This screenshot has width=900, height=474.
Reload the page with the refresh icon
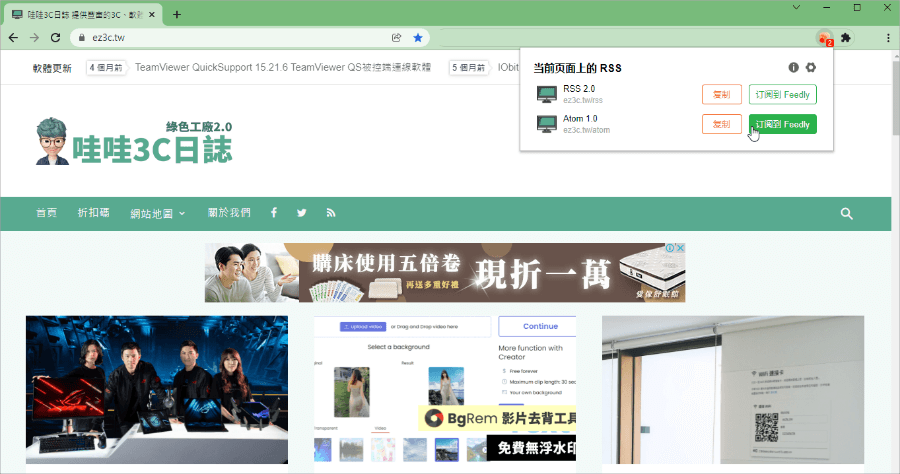click(55, 37)
